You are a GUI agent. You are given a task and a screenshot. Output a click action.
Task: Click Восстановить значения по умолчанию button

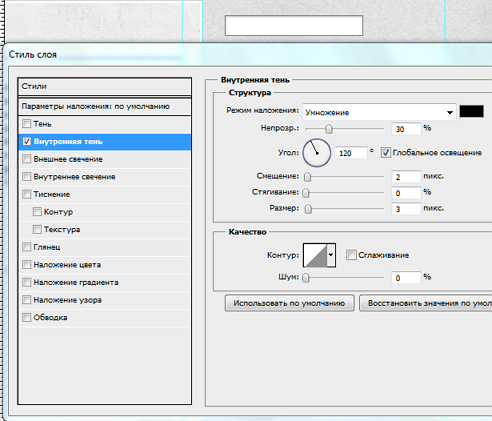426,303
